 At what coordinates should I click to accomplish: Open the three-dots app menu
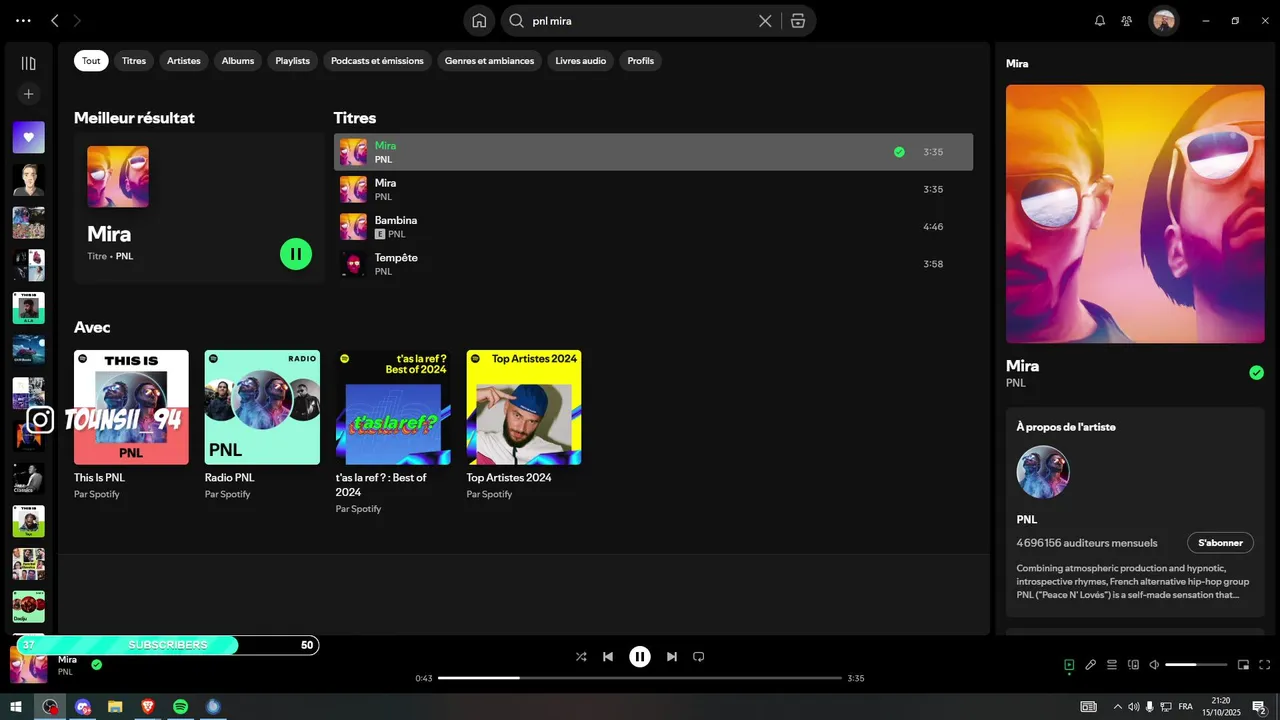(23, 20)
